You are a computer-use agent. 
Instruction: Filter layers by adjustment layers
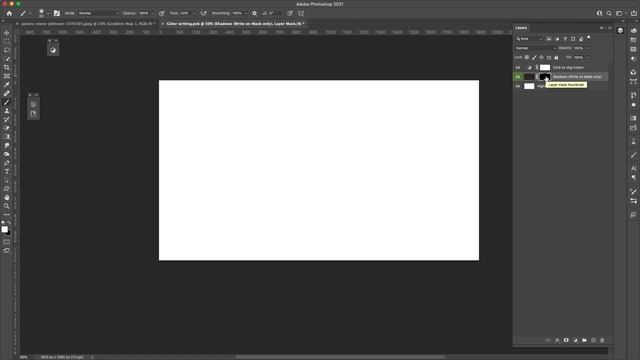pyautogui.click(x=557, y=39)
